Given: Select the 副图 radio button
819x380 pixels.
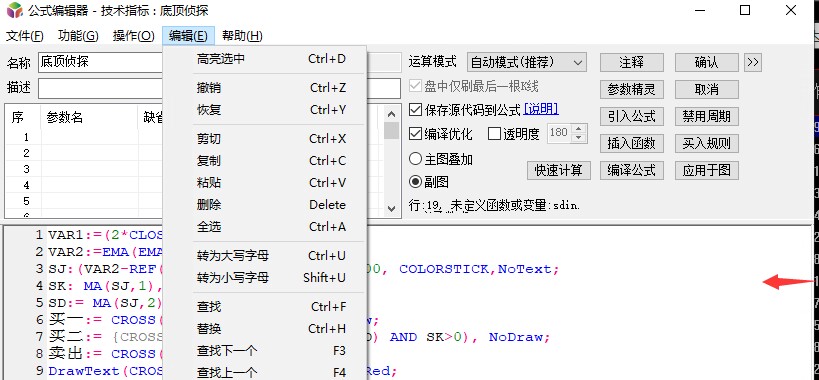Looking at the screenshot, I should coord(415,182).
